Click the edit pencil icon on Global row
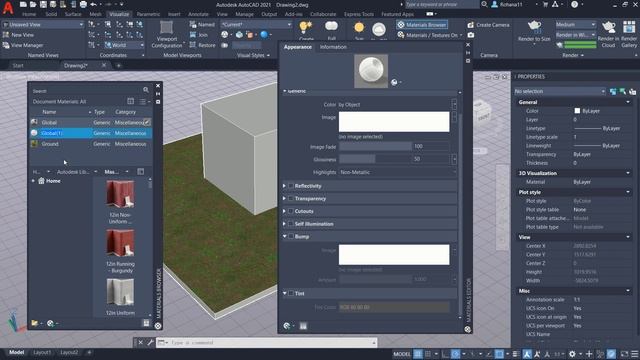 tap(147, 122)
